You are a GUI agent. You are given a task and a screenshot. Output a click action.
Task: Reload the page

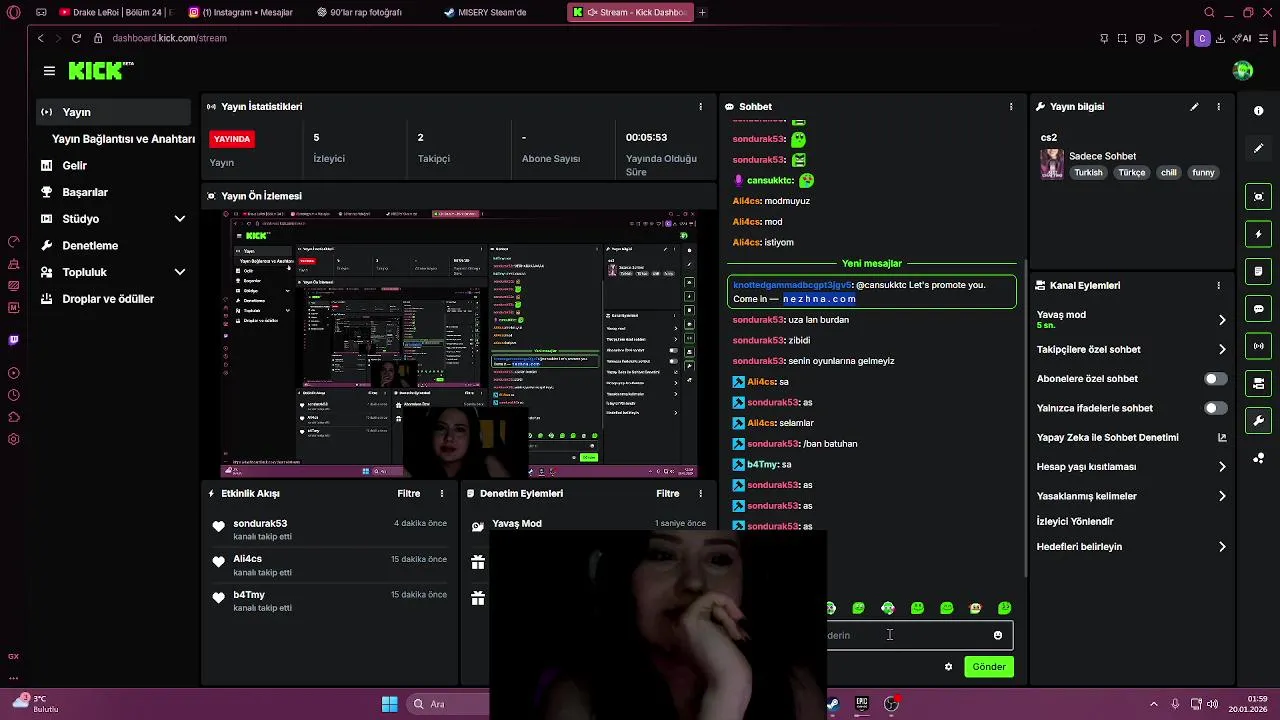(x=76, y=38)
